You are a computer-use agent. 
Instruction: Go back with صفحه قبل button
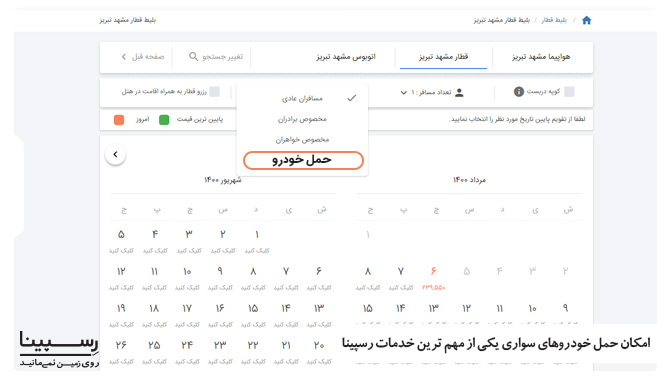pos(143,56)
